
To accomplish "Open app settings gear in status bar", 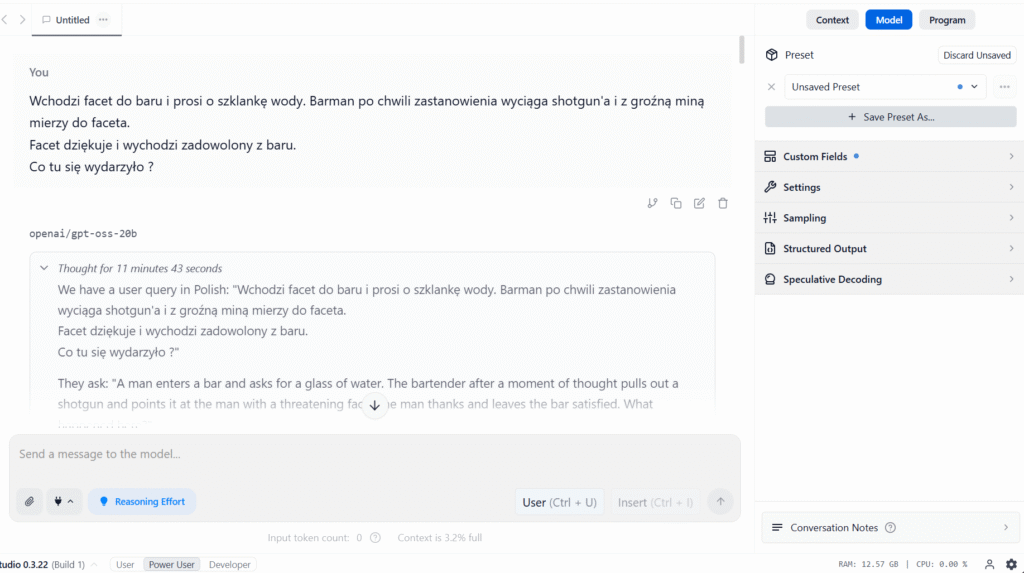I will tap(1011, 564).
